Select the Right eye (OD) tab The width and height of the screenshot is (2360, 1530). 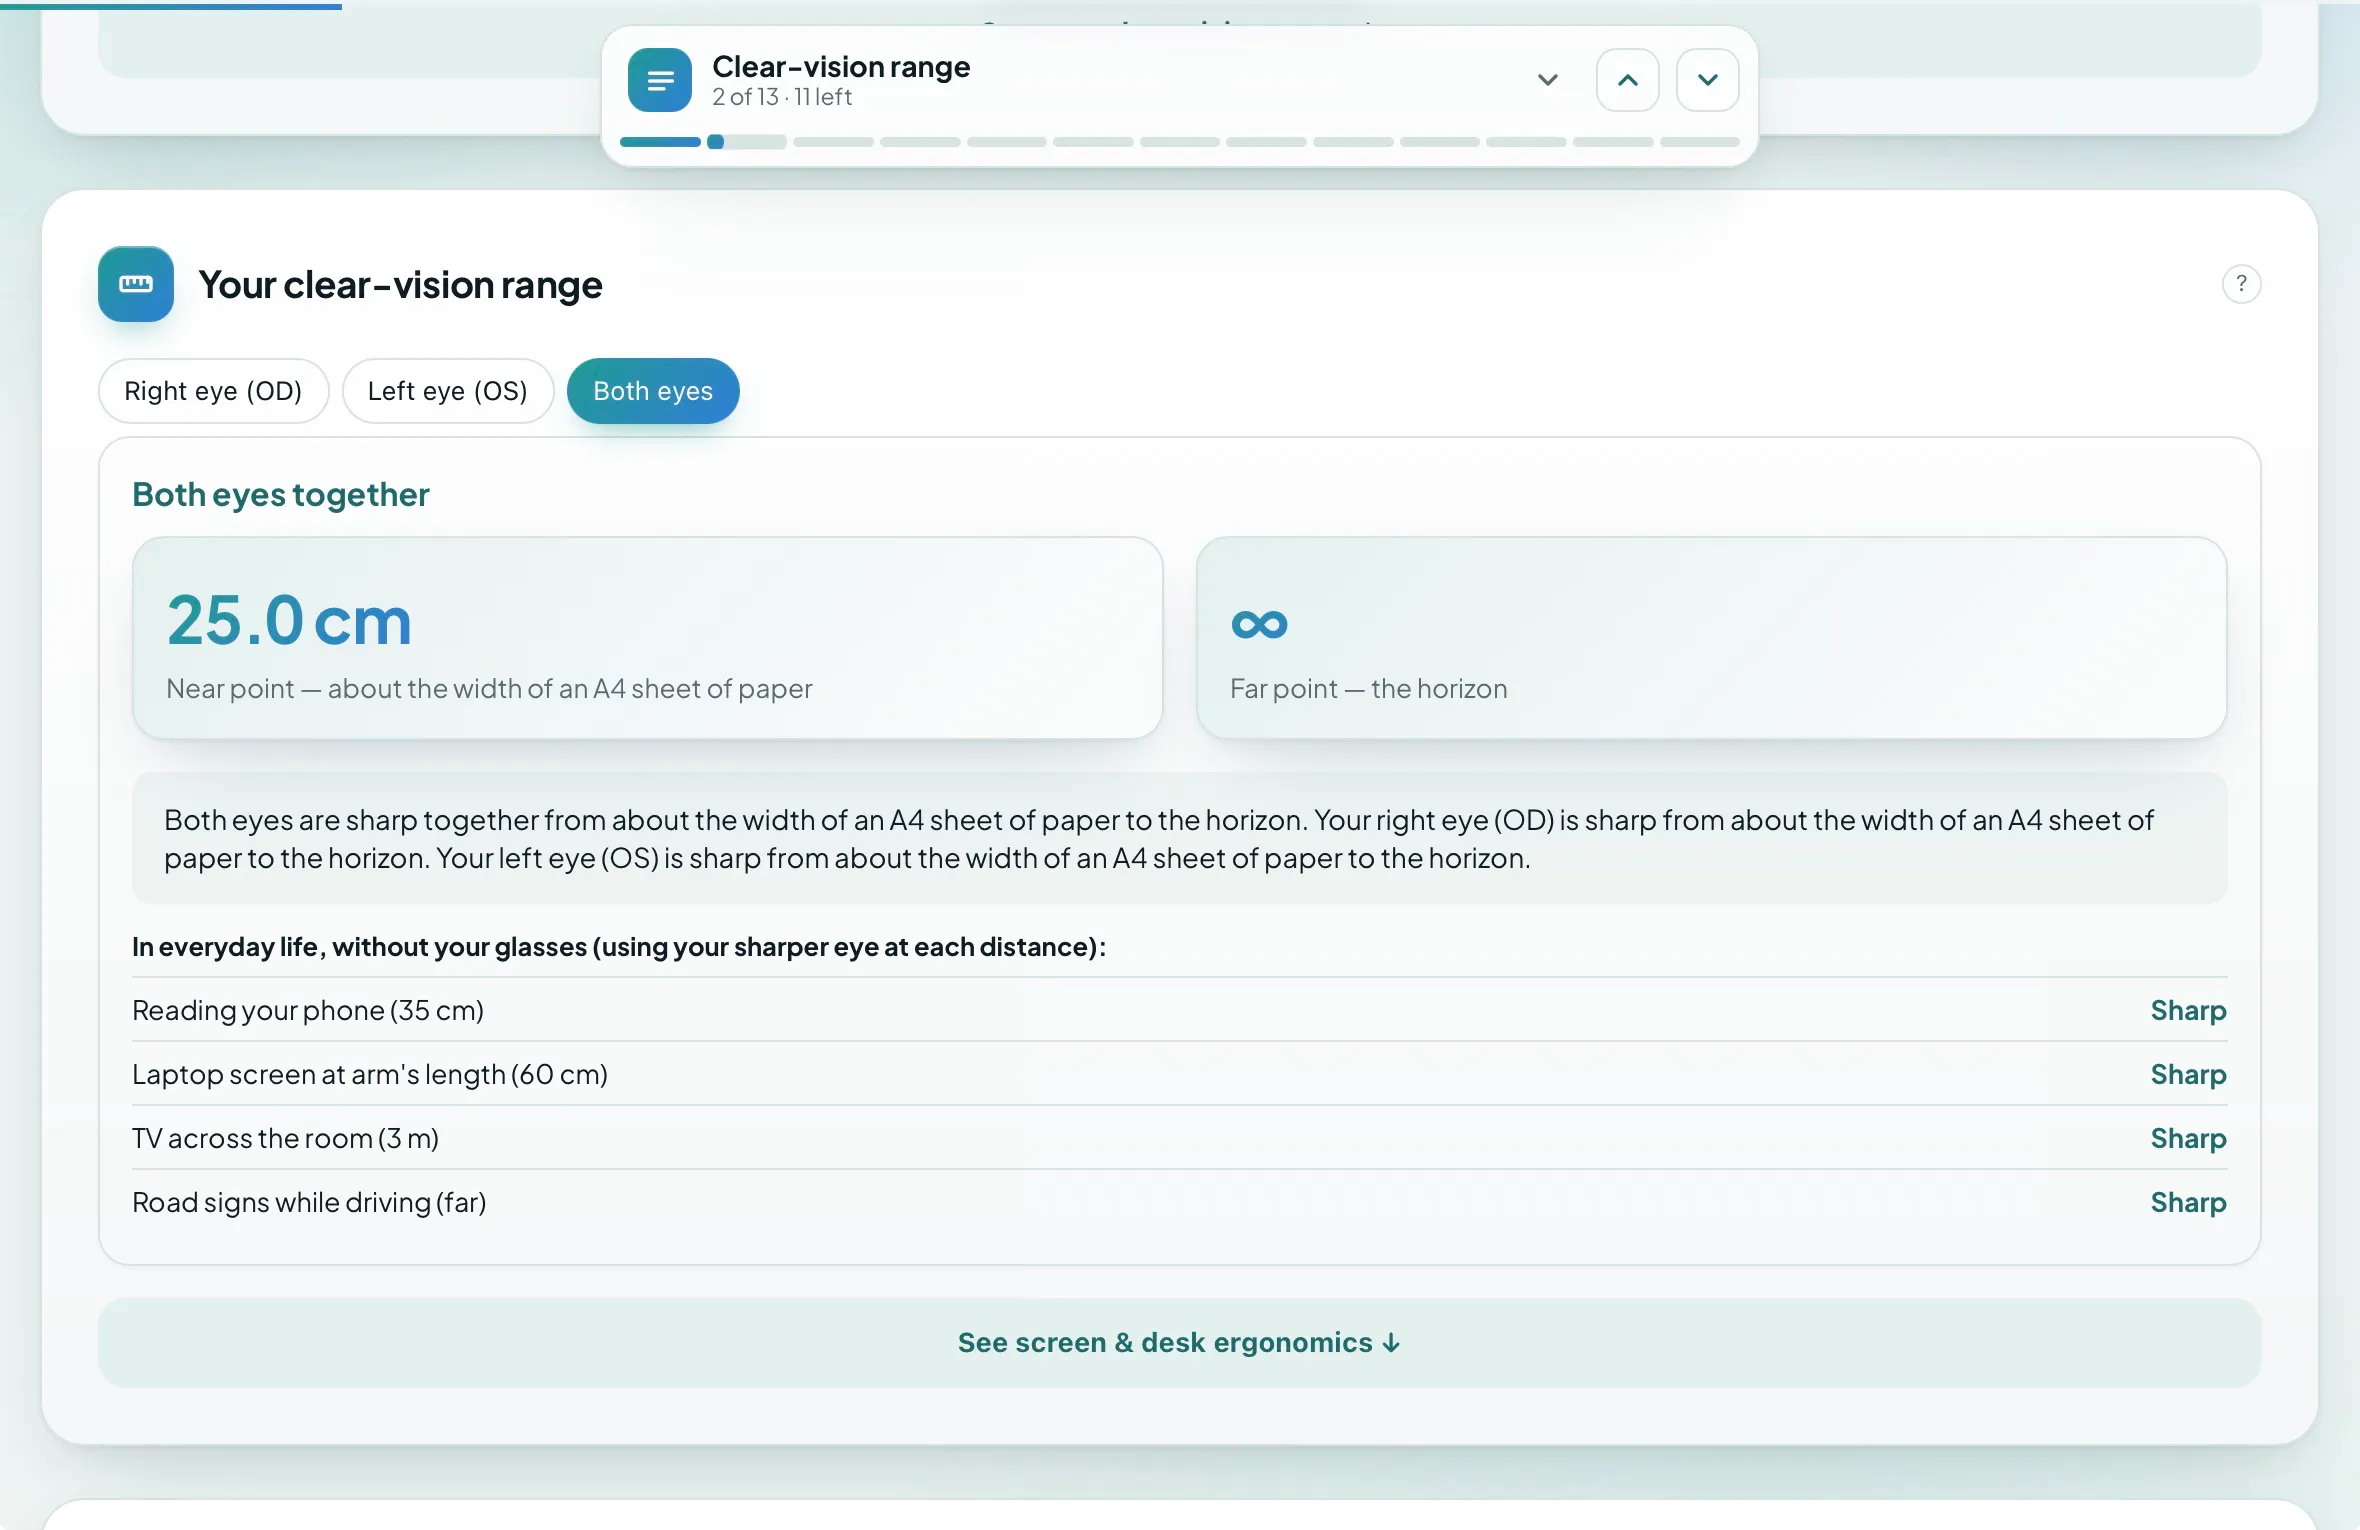click(213, 391)
